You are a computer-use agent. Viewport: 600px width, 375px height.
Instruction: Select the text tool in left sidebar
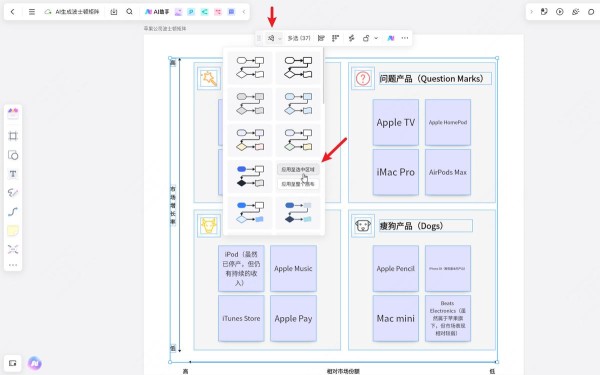(x=13, y=174)
